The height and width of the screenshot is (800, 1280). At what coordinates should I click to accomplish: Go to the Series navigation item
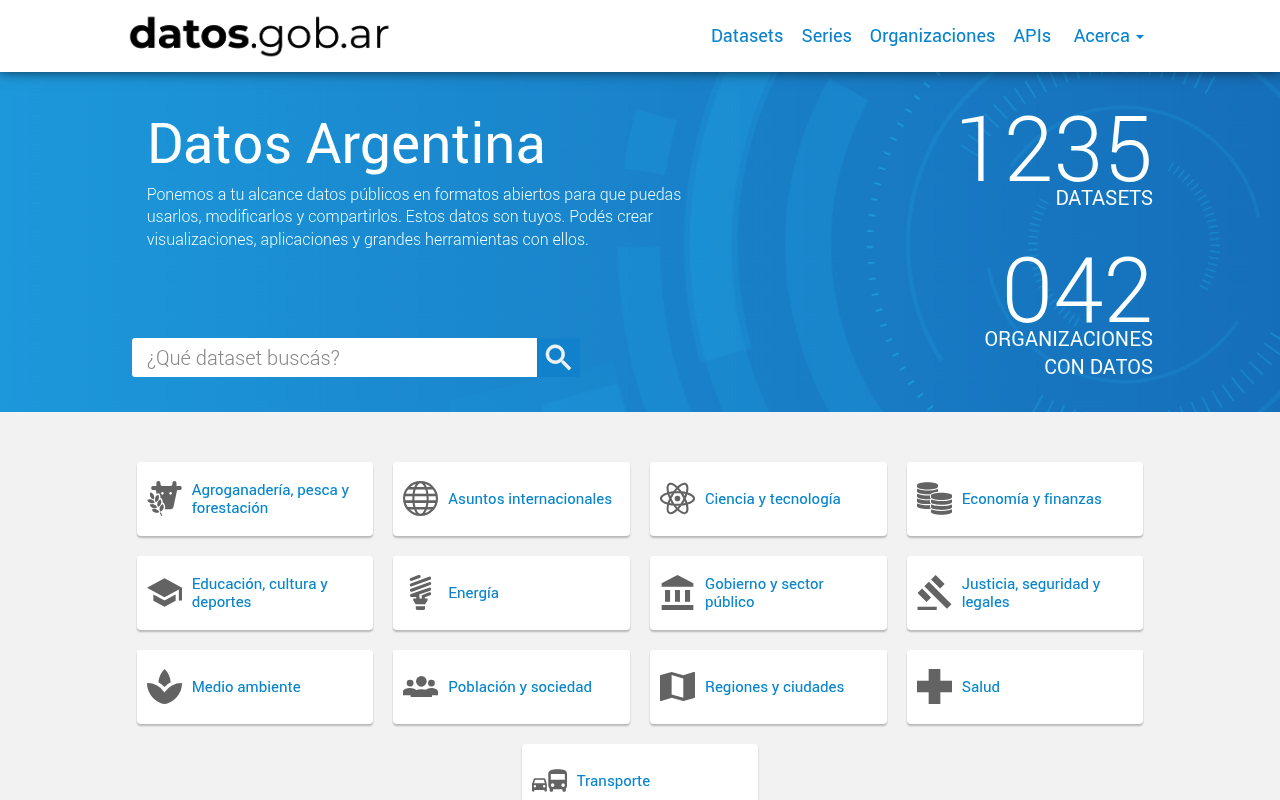tap(826, 36)
